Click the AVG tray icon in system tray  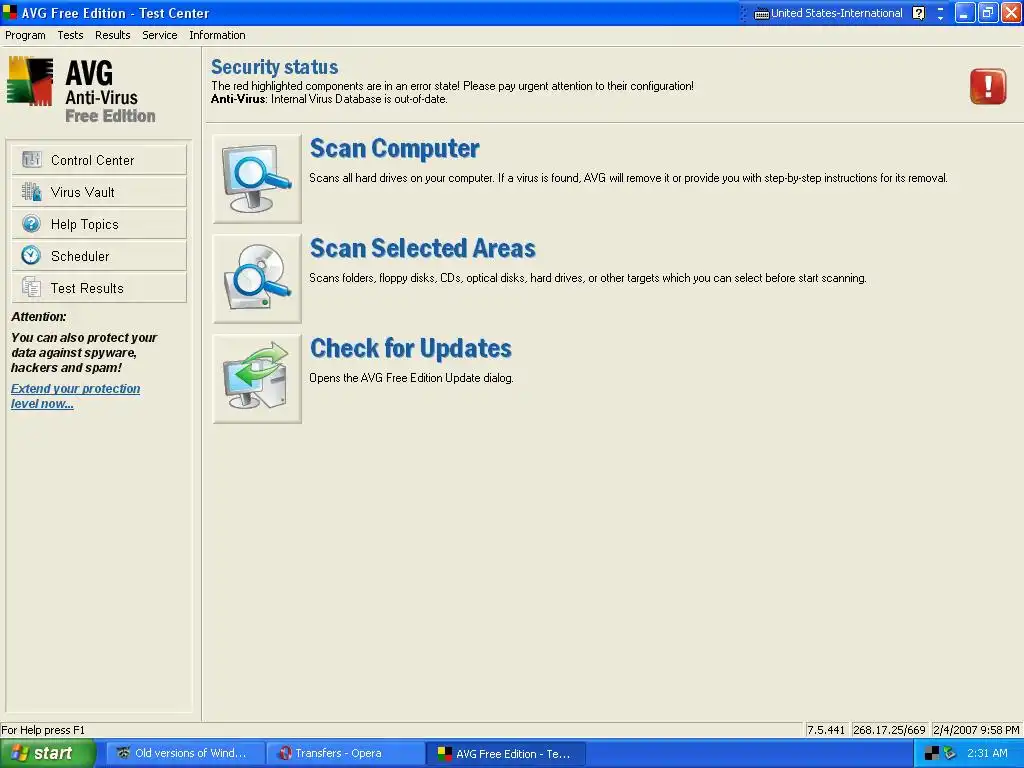click(x=933, y=753)
